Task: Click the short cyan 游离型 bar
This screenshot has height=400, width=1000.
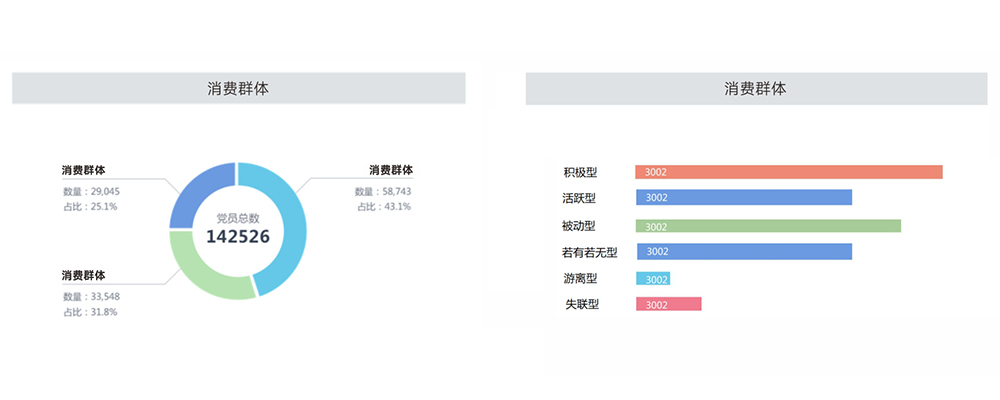Action: click(x=653, y=279)
